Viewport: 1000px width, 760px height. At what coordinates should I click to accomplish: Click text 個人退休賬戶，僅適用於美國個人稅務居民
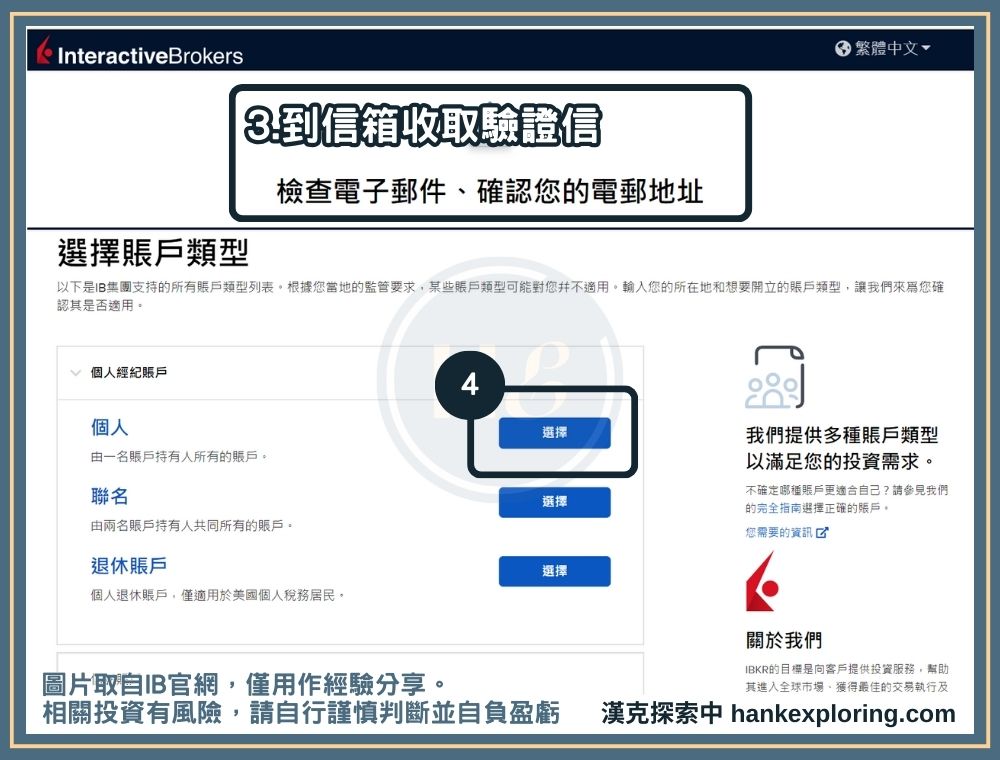pos(217,595)
